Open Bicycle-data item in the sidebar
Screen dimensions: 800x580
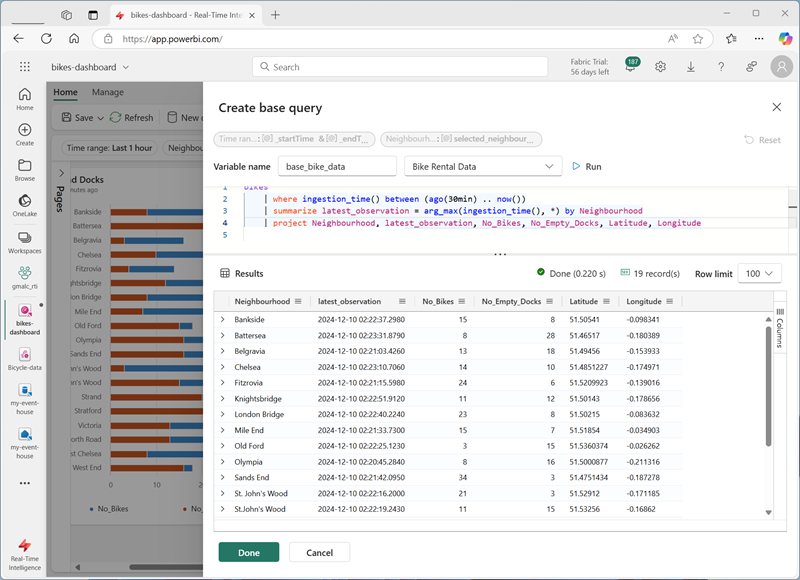pyautogui.click(x=24, y=359)
